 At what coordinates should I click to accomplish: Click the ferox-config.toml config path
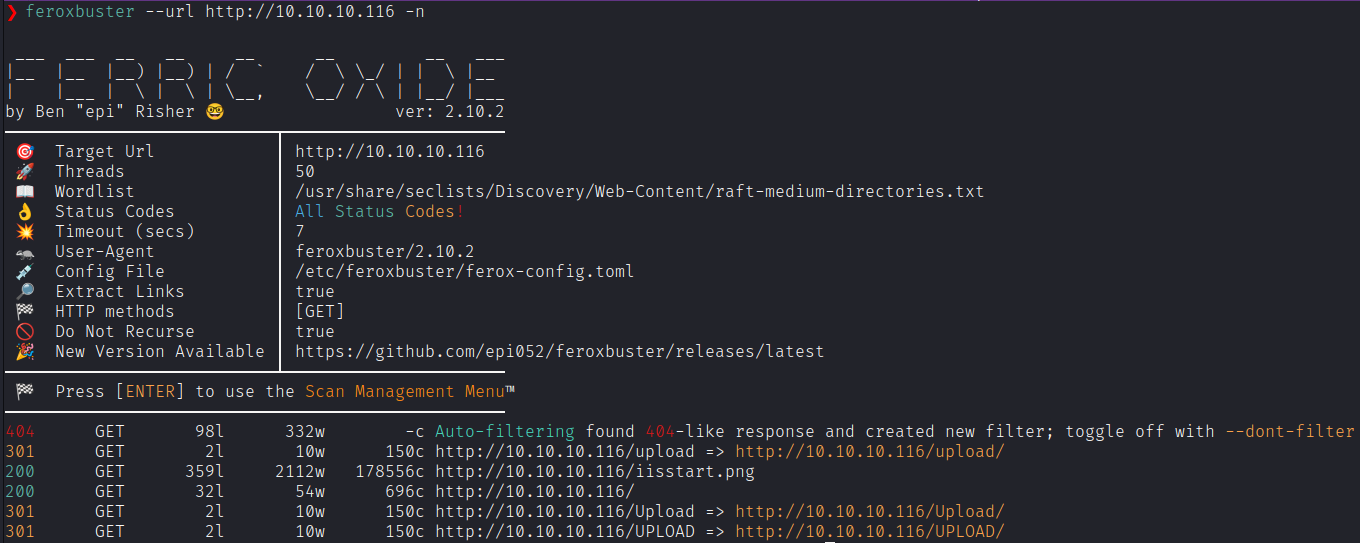465,272
